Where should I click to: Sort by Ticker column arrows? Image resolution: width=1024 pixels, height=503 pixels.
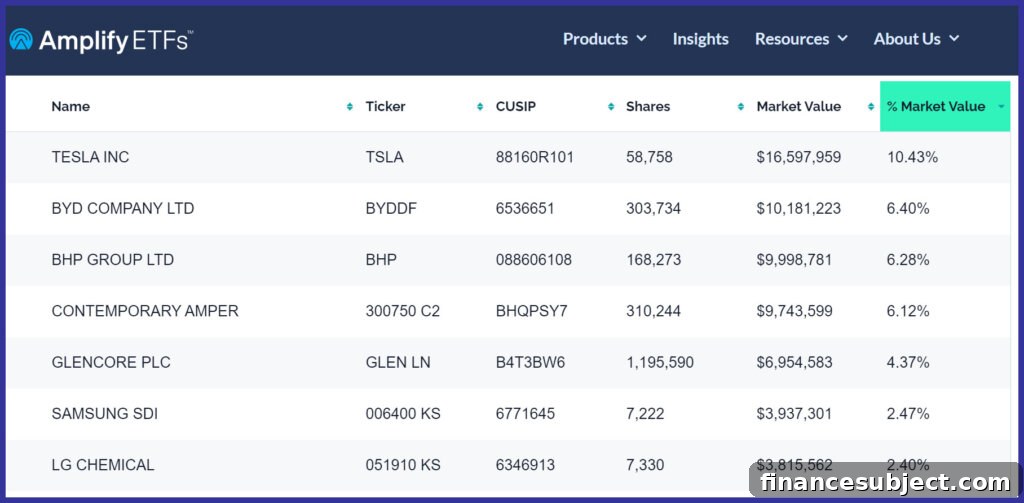(x=480, y=106)
